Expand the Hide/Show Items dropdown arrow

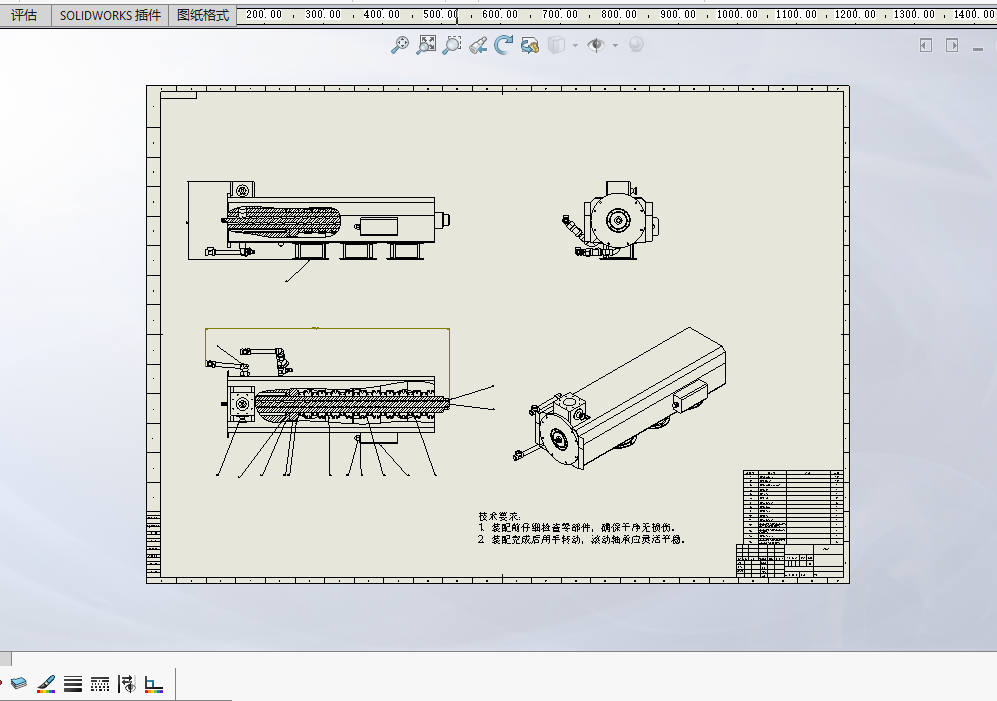coord(615,46)
